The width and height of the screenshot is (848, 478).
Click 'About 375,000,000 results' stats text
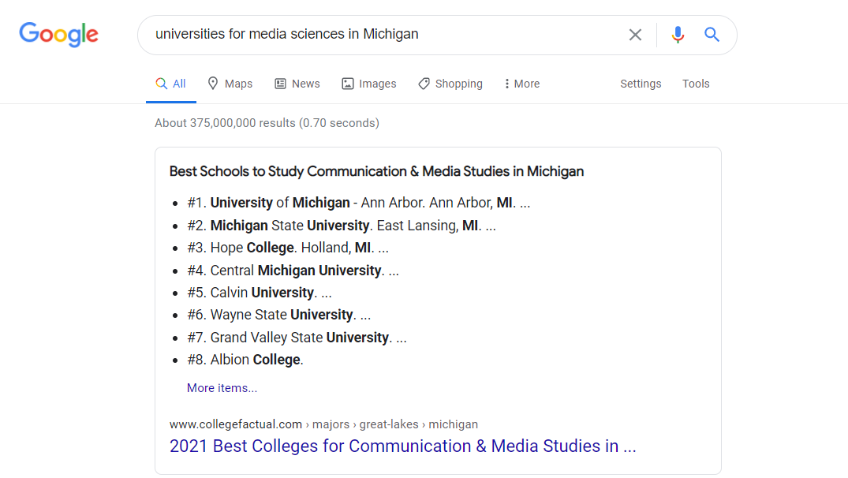pos(267,123)
